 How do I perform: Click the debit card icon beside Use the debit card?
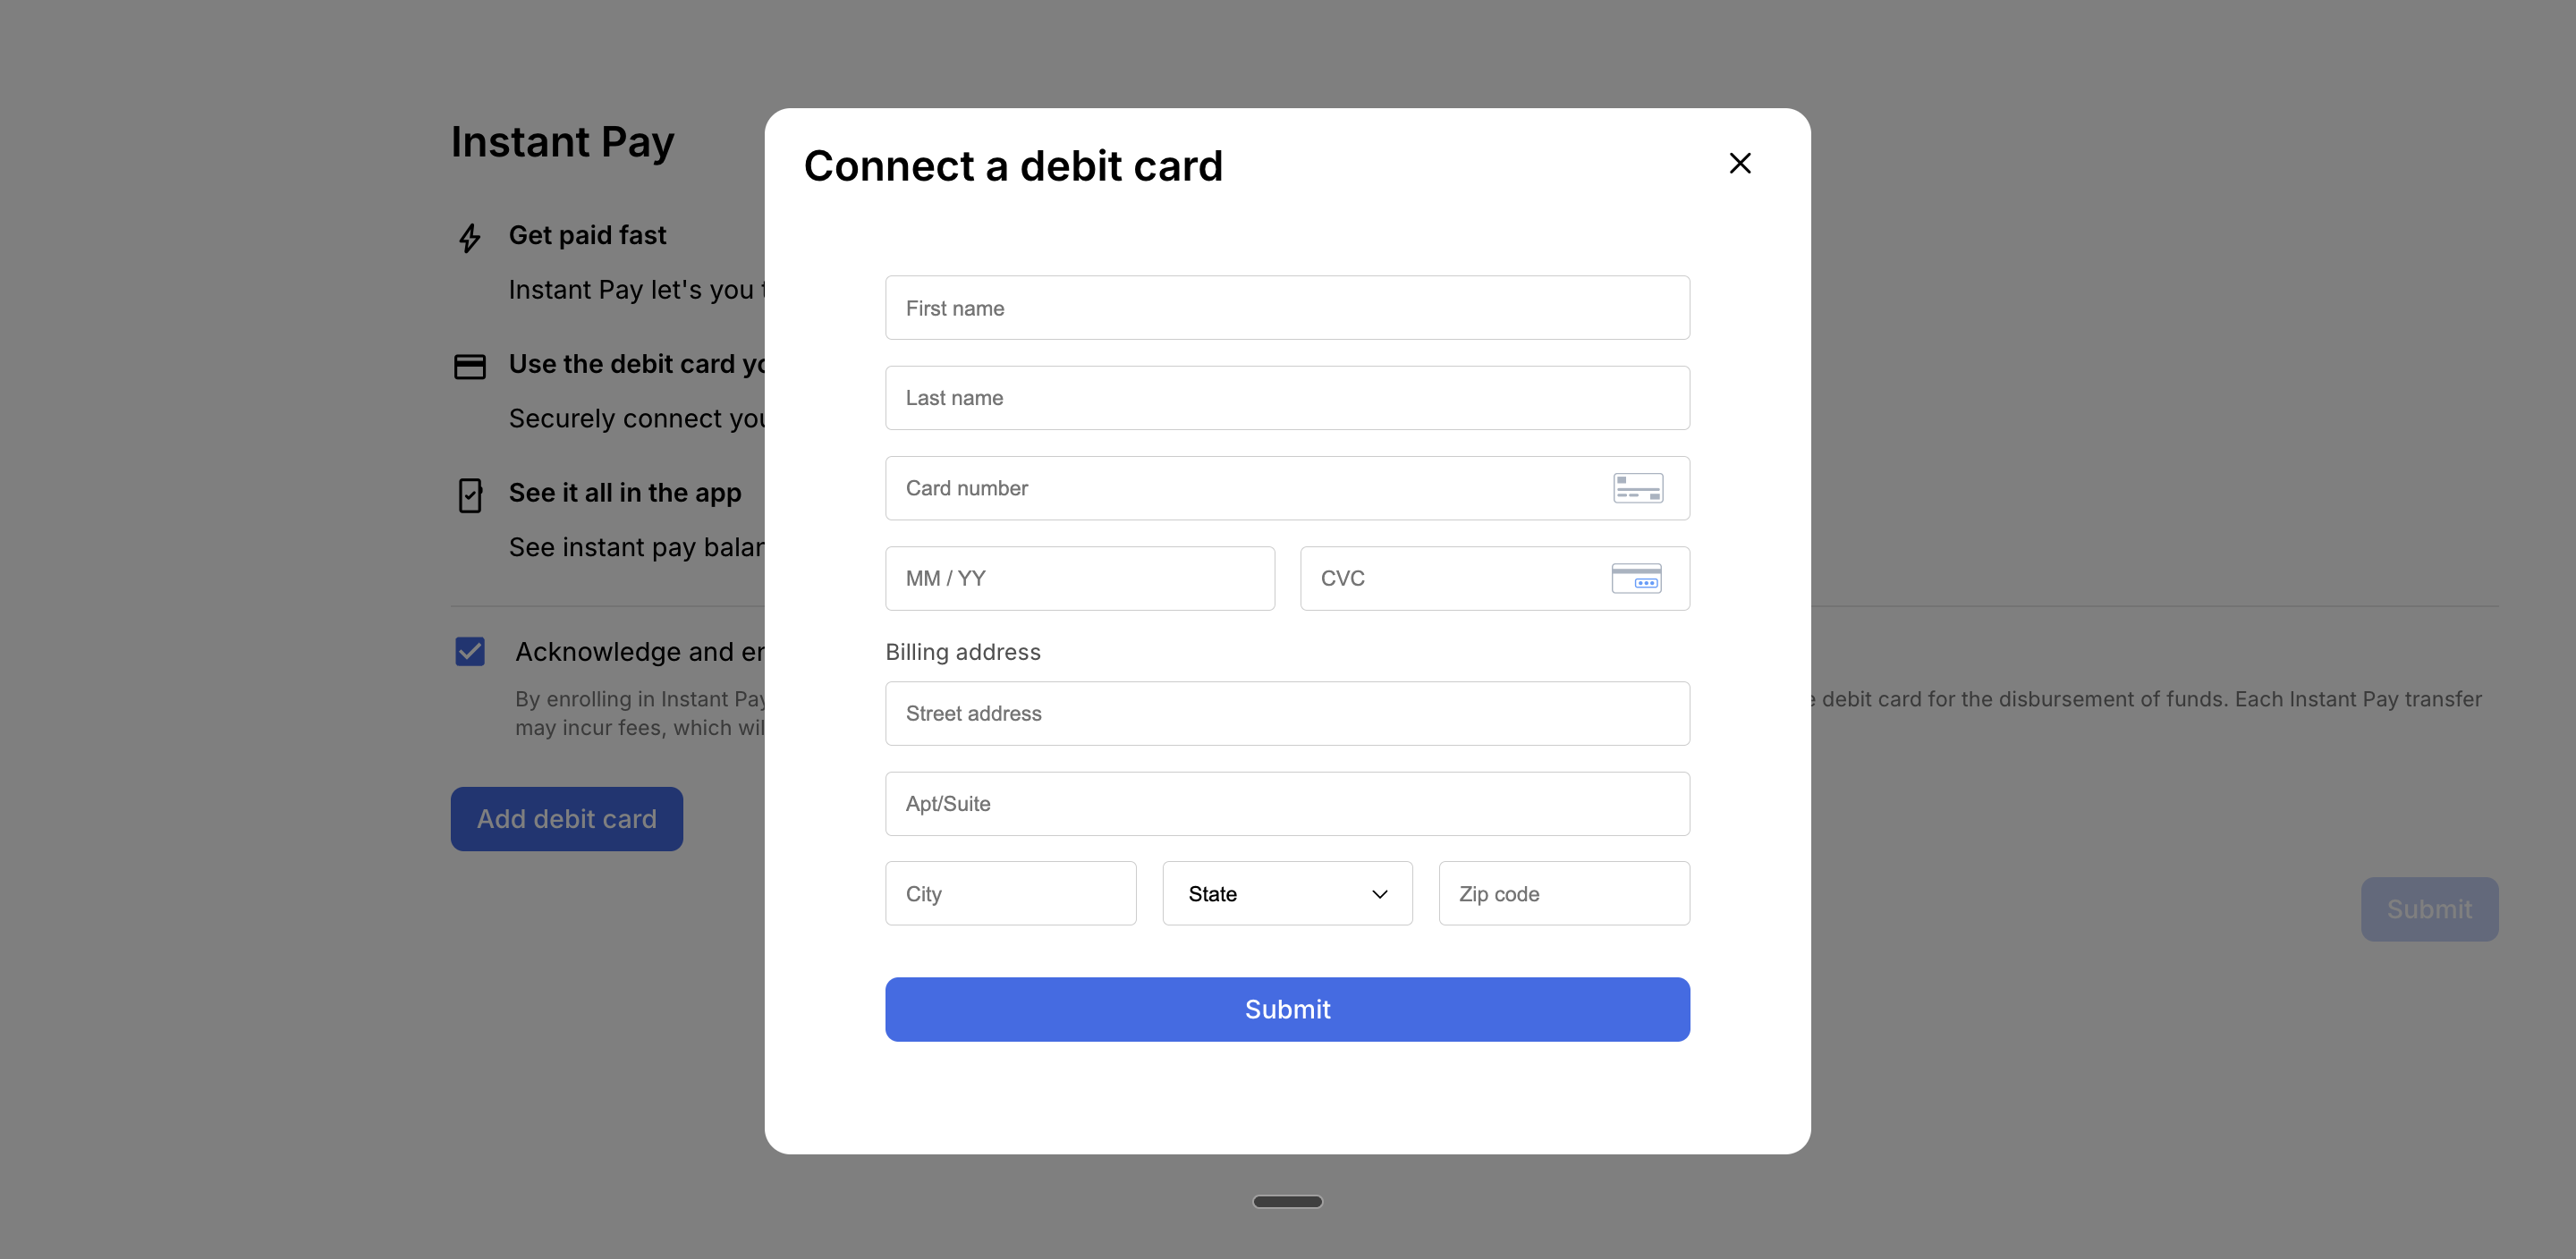click(x=469, y=367)
